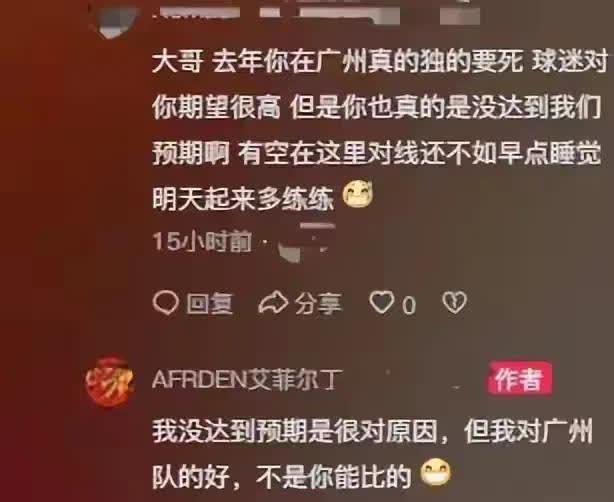Viewport: 614px width, 502px height.
Task: Click laughing emoji after 多练练
Action: [x=358, y=193]
